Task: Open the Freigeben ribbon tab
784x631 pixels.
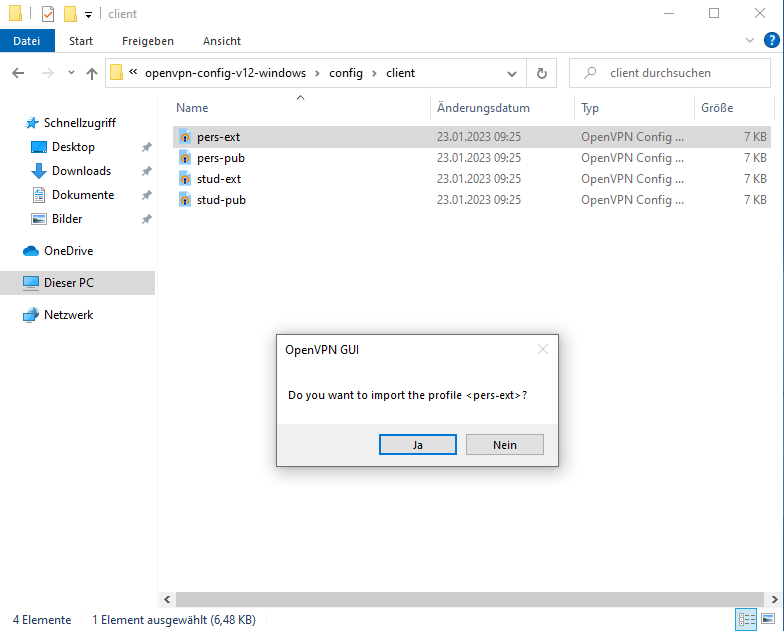Action: (148, 41)
